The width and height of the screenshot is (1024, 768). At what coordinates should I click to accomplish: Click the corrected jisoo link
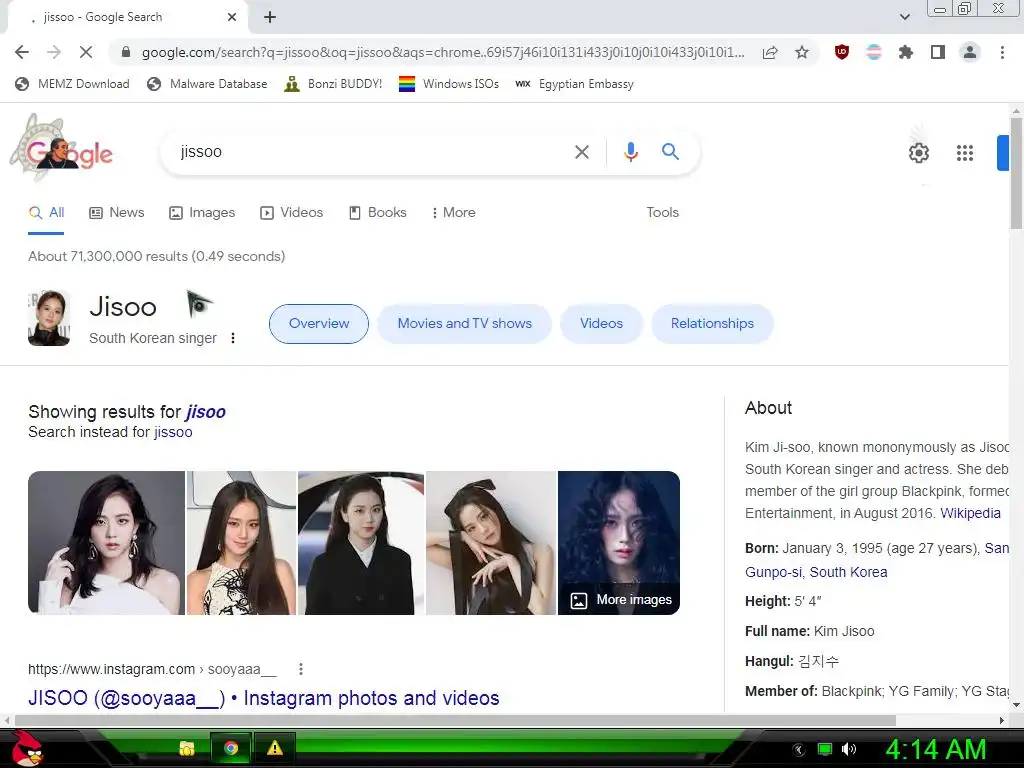(x=206, y=412)
